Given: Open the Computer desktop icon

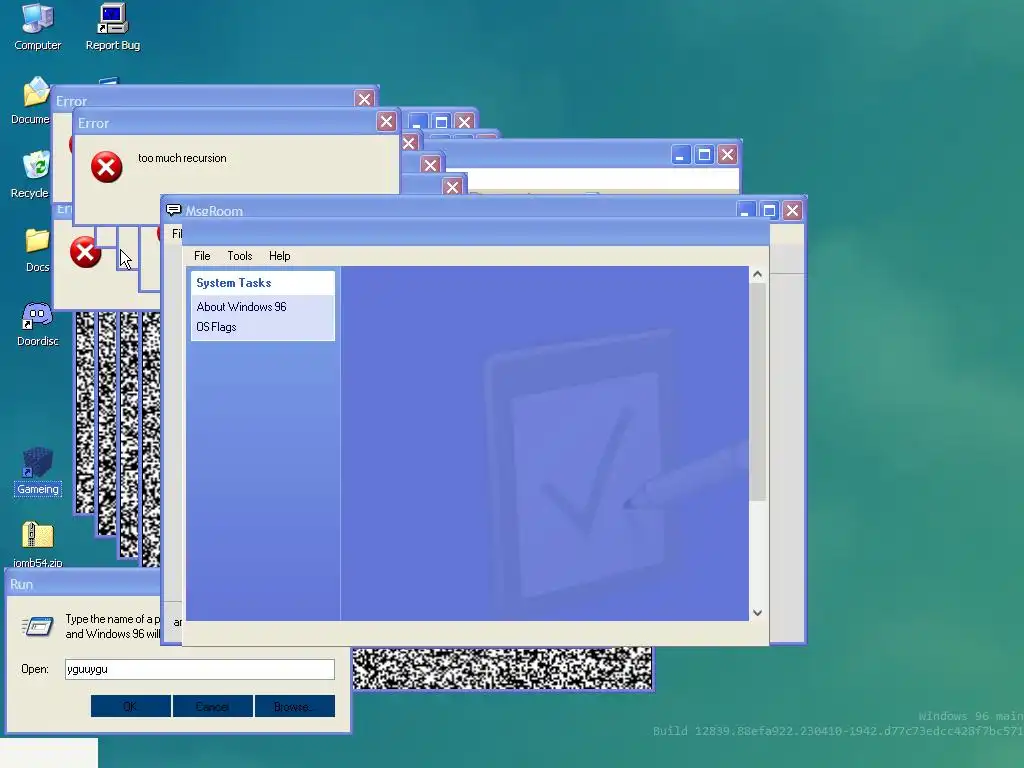Looking at the screenshot, I should point(37,27).
